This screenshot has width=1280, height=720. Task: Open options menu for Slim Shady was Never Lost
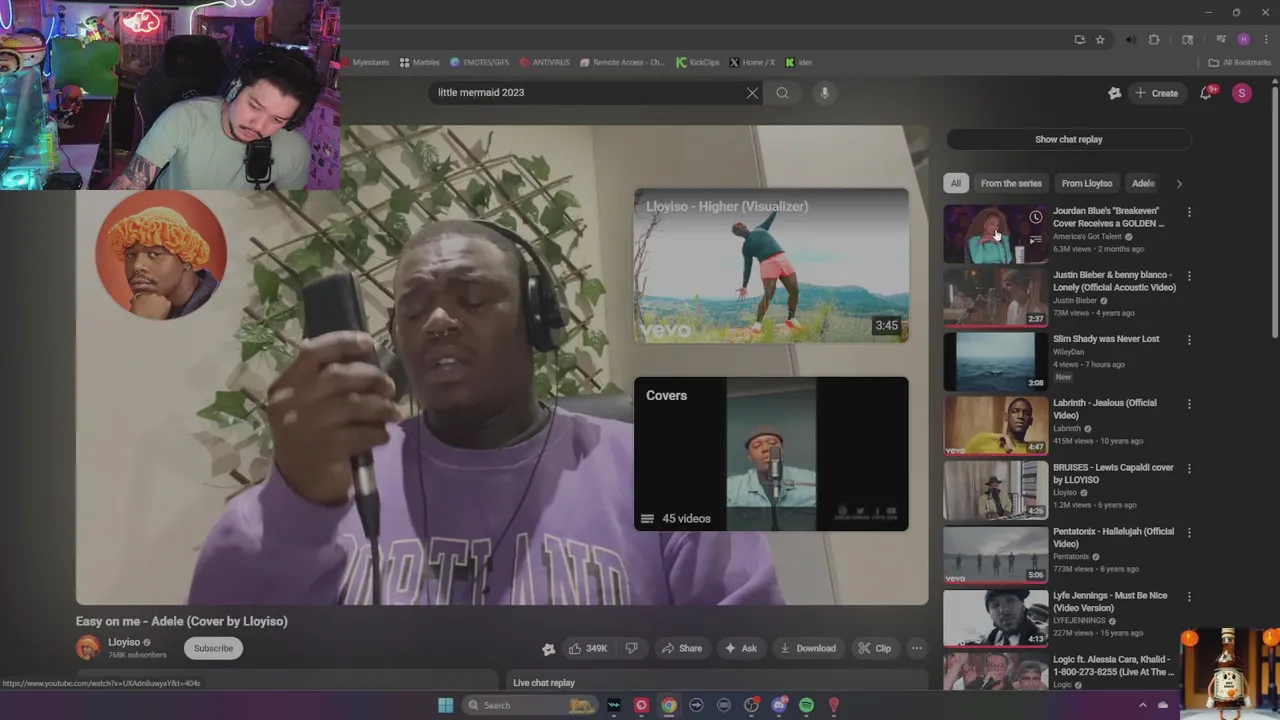pos(1189,340)
